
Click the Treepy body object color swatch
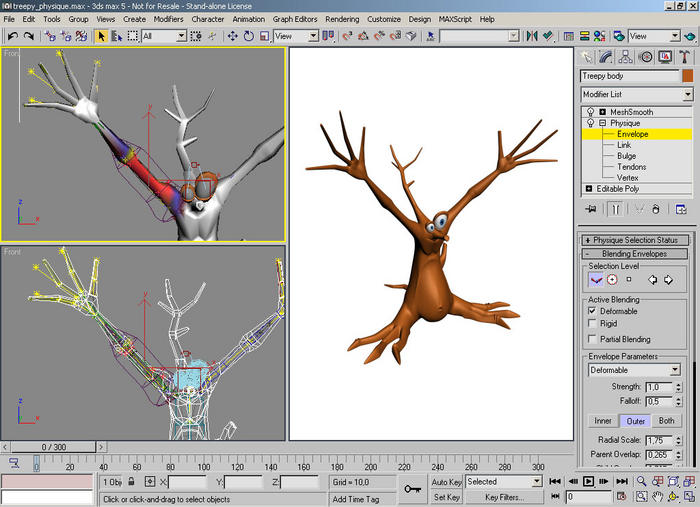point(687,76)
